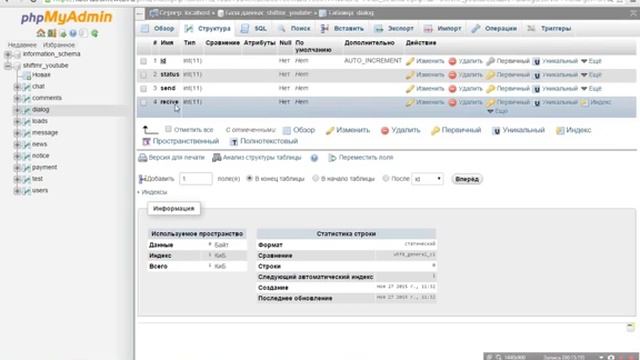This screenshot has width=640, height=360.
Task: Click the chat table icon in sidebar
Action: point(27,87)
